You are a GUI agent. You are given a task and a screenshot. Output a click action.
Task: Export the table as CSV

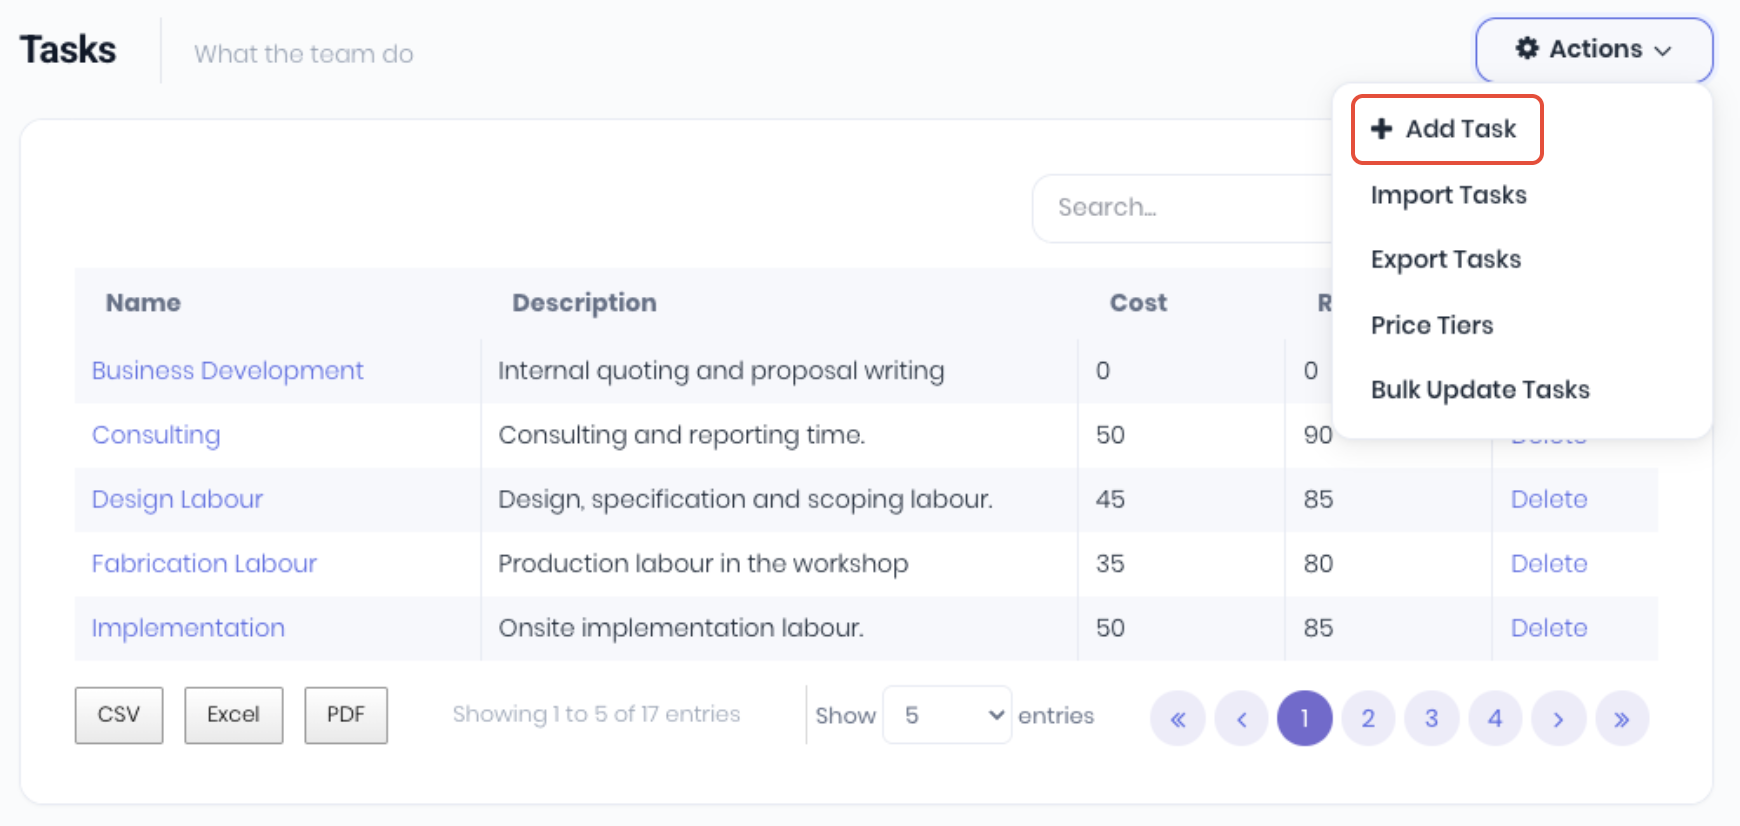click(119, 715)
